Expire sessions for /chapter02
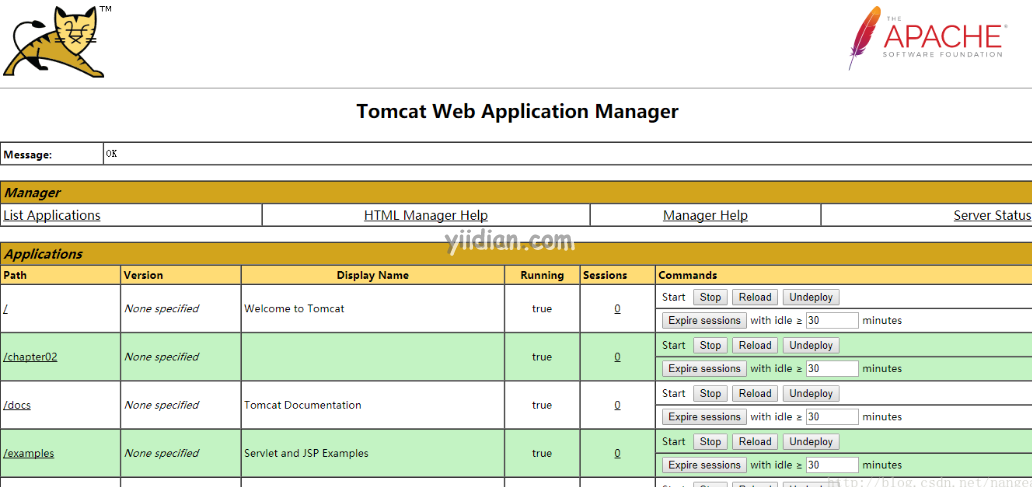 pyautogui.click(x=704, y=369)
